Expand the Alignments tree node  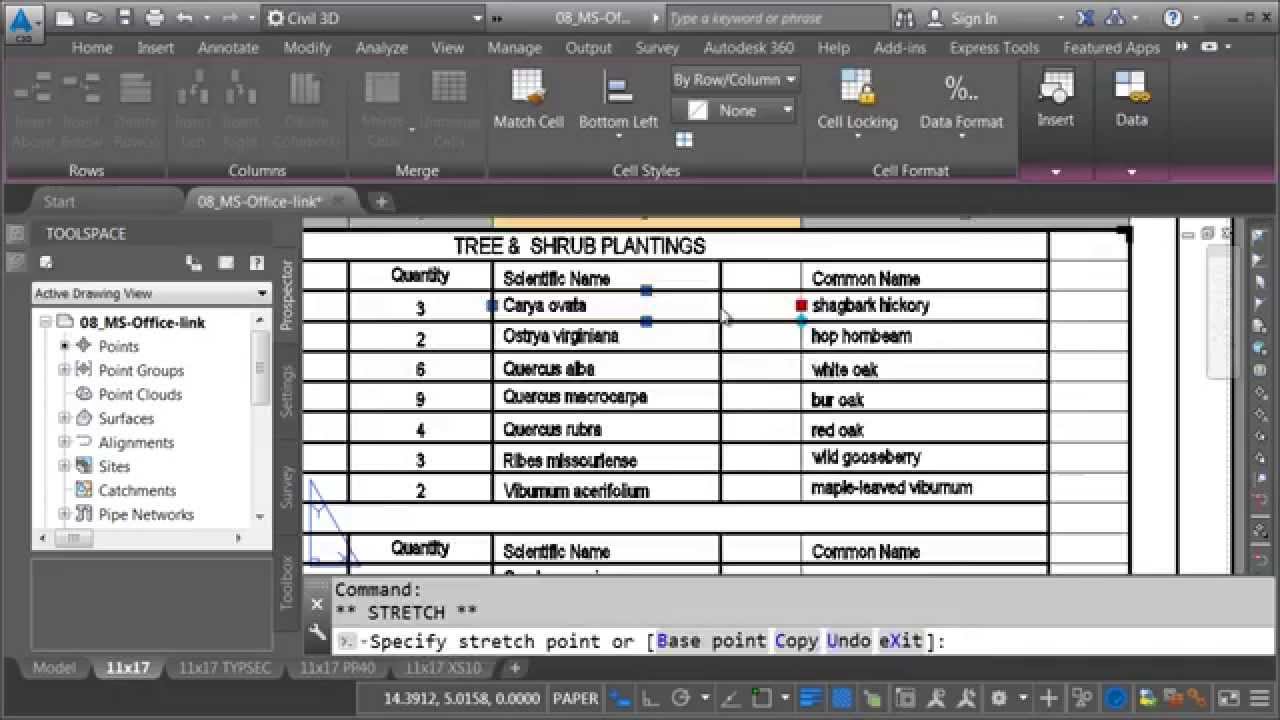point(65,442)
